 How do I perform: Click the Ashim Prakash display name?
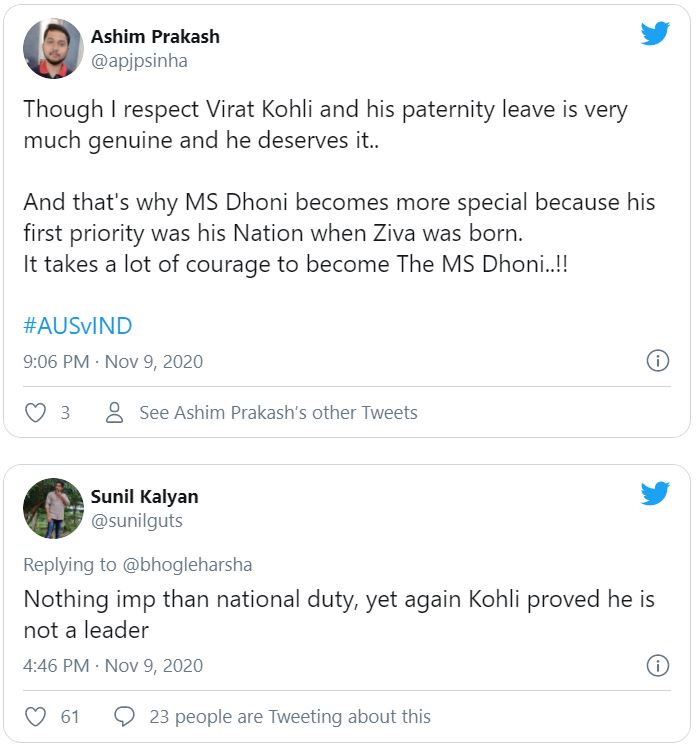click(x=155, y=36)
